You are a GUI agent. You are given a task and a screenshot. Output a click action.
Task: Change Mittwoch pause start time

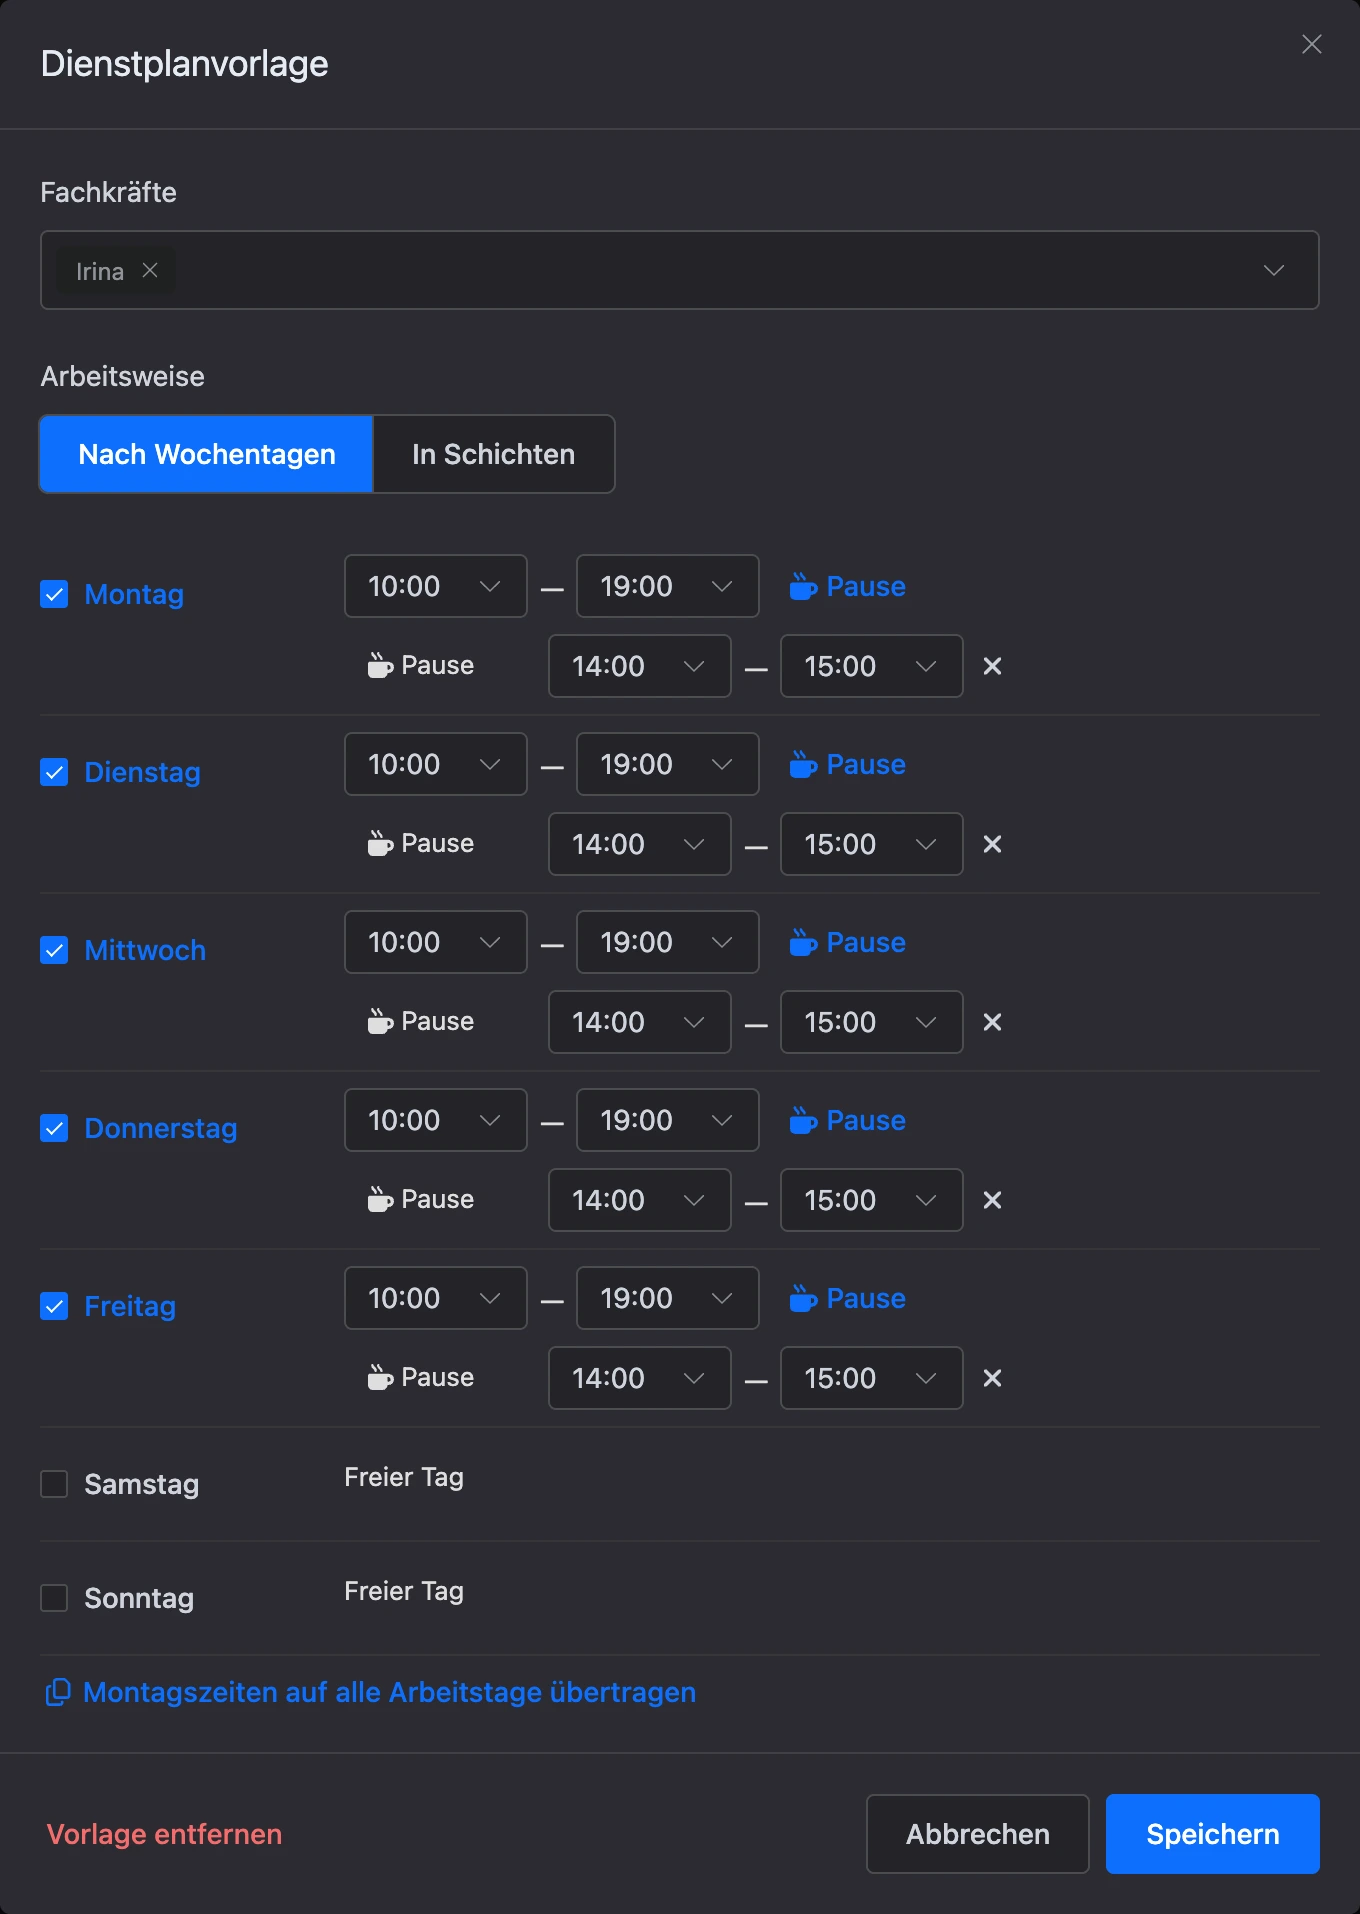(640, 1022)
